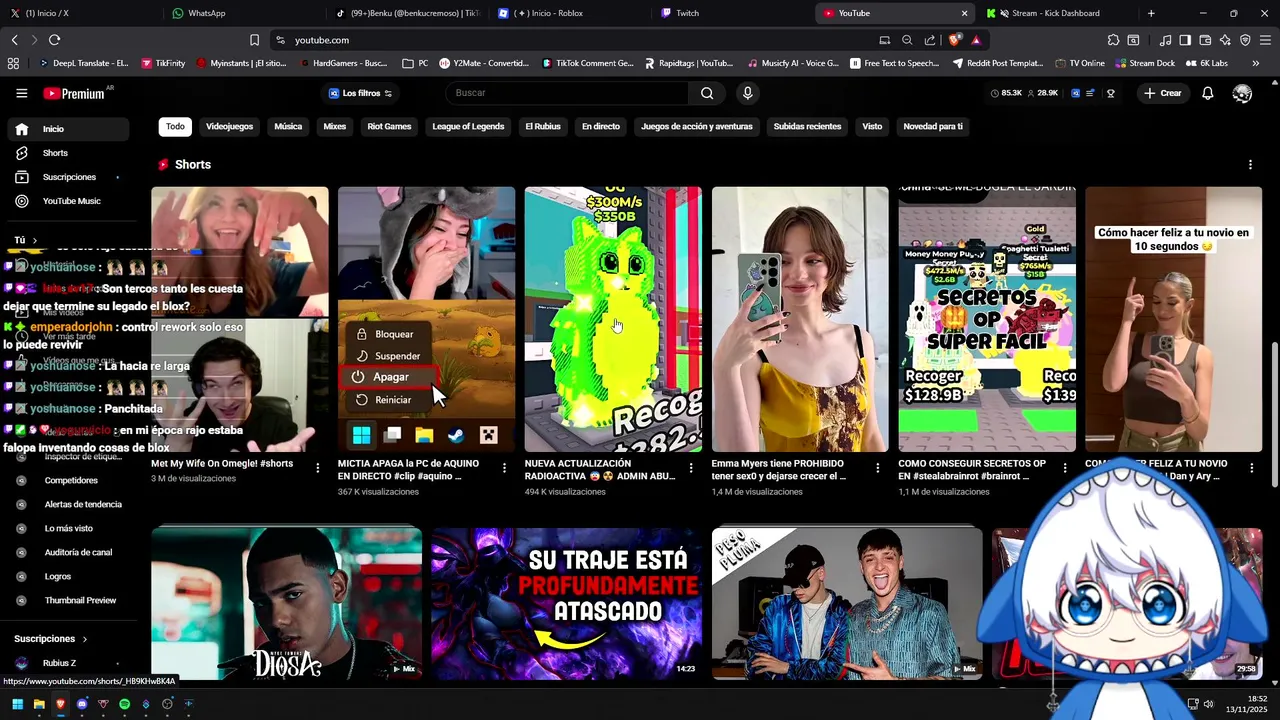Expand the Tú section chevron
The width and height of the screenshot is (1280, 720).
[34, 240]
